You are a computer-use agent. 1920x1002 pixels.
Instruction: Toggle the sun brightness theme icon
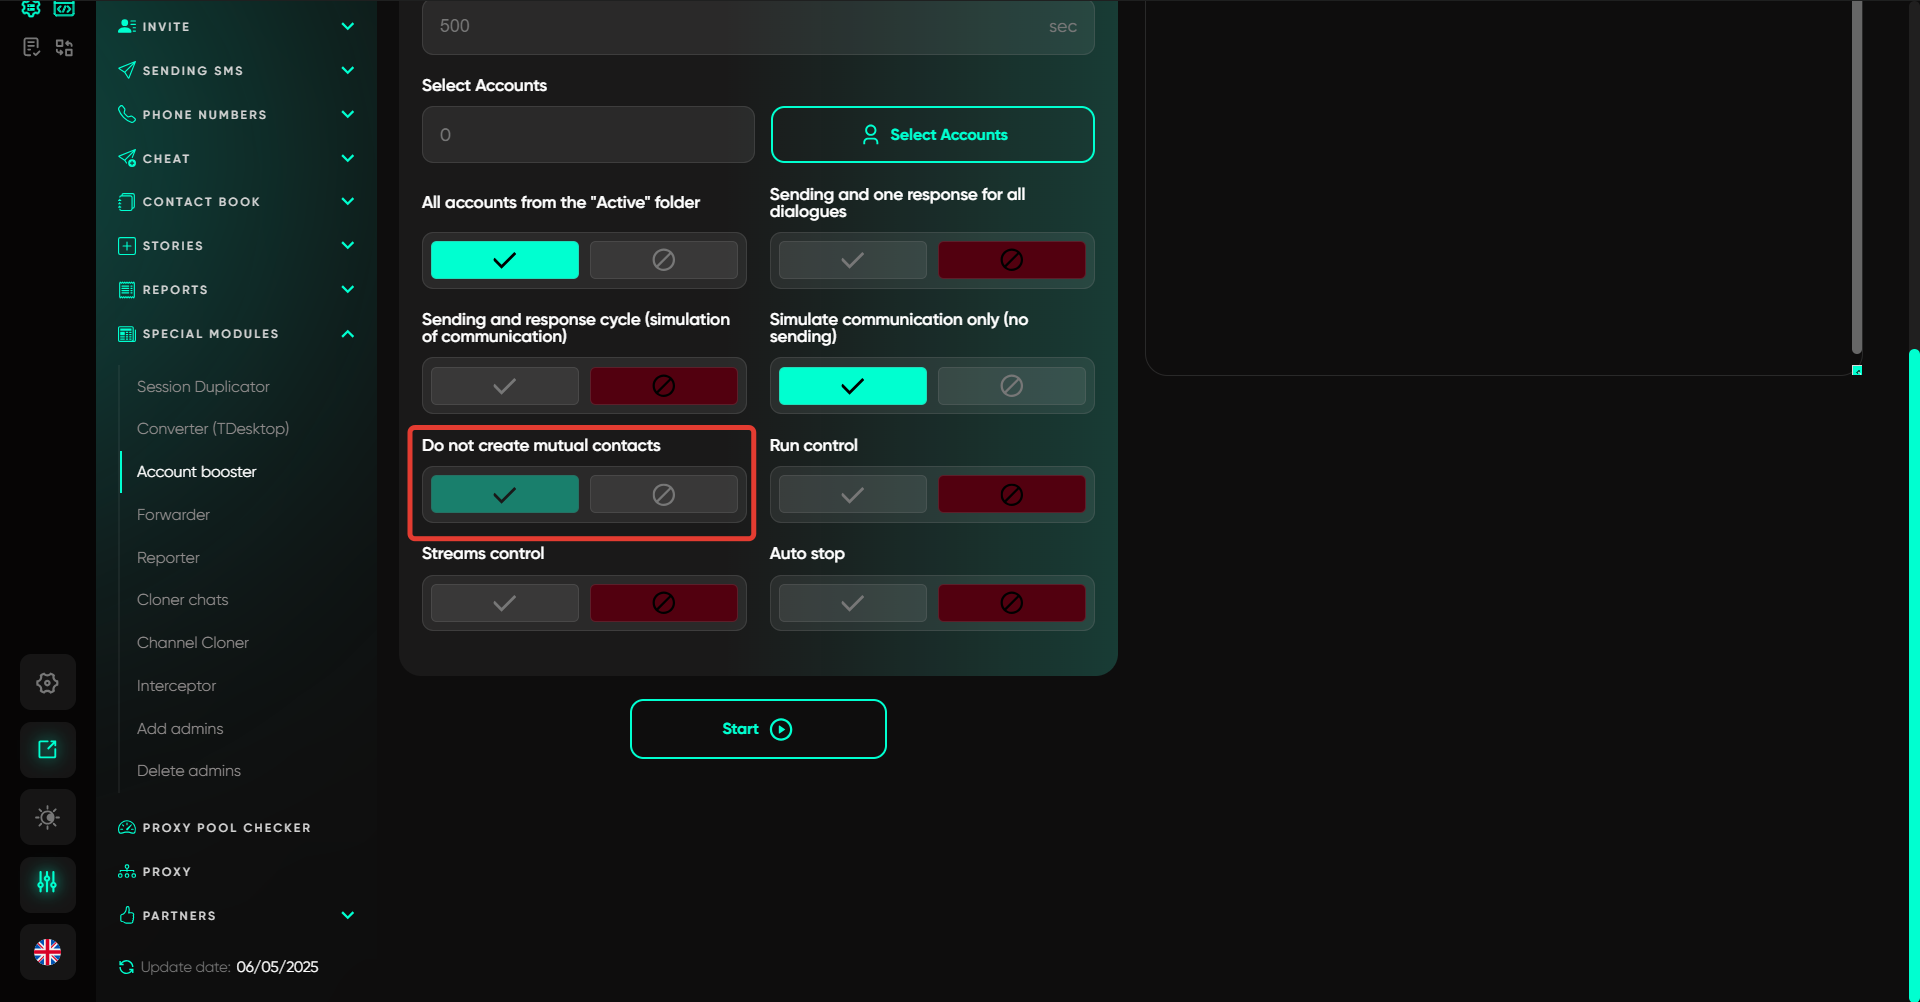(47, 817)
